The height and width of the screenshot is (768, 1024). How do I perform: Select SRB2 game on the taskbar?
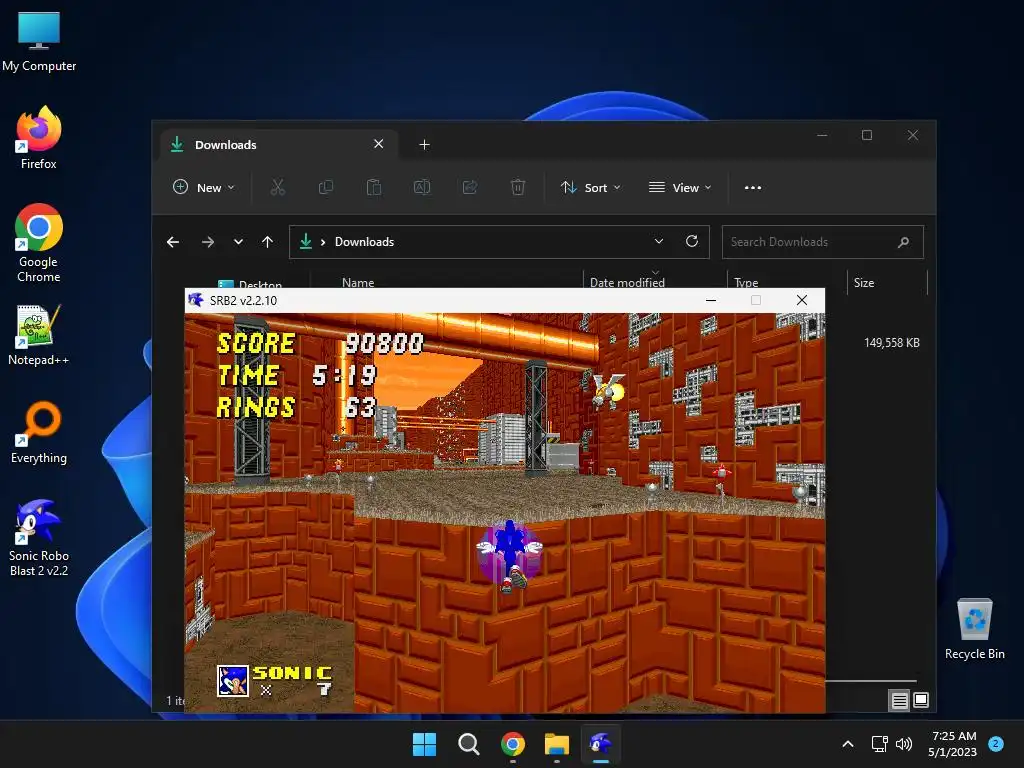pyautogui.click(x=601, y=744)
